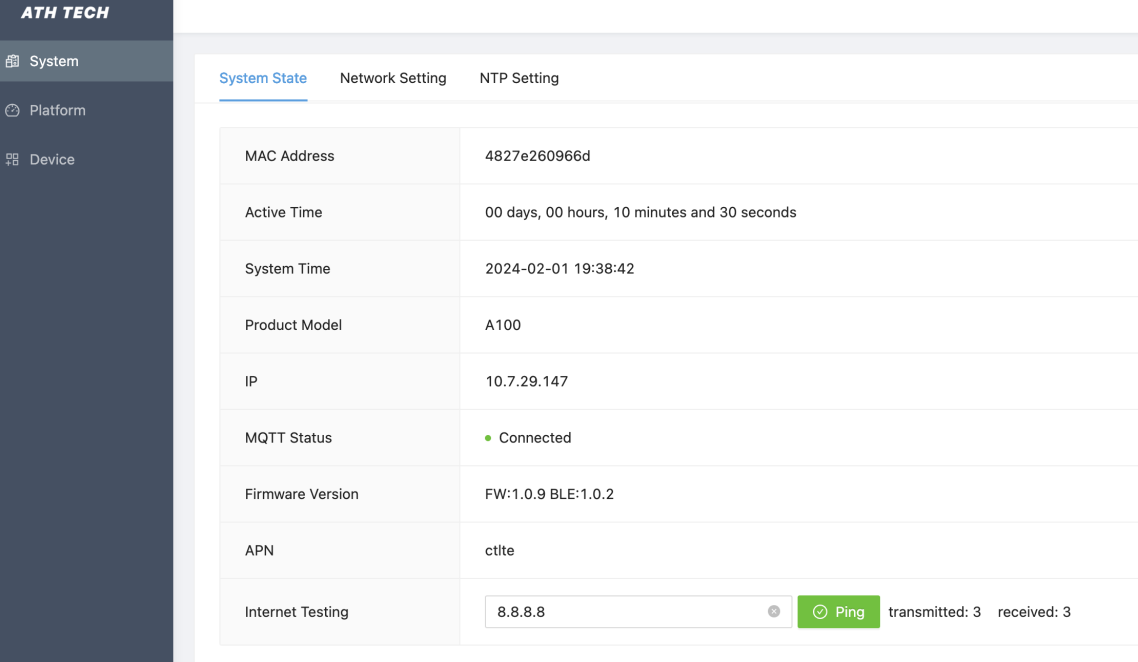Click the MQTT Status label
1138x662 pixels.
[287, 438]
